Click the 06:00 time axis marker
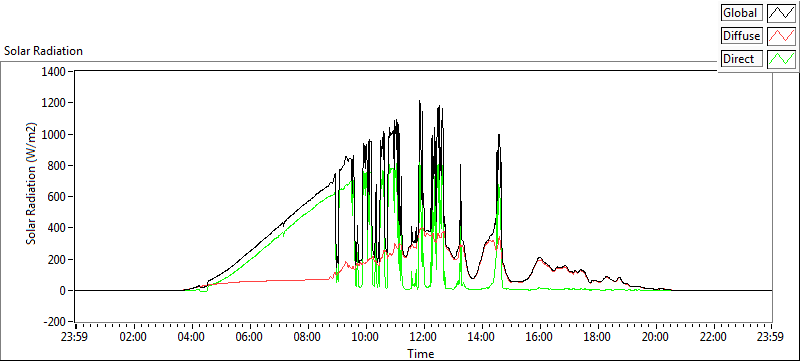The image size is (800, 361). [x=249, y=337]
